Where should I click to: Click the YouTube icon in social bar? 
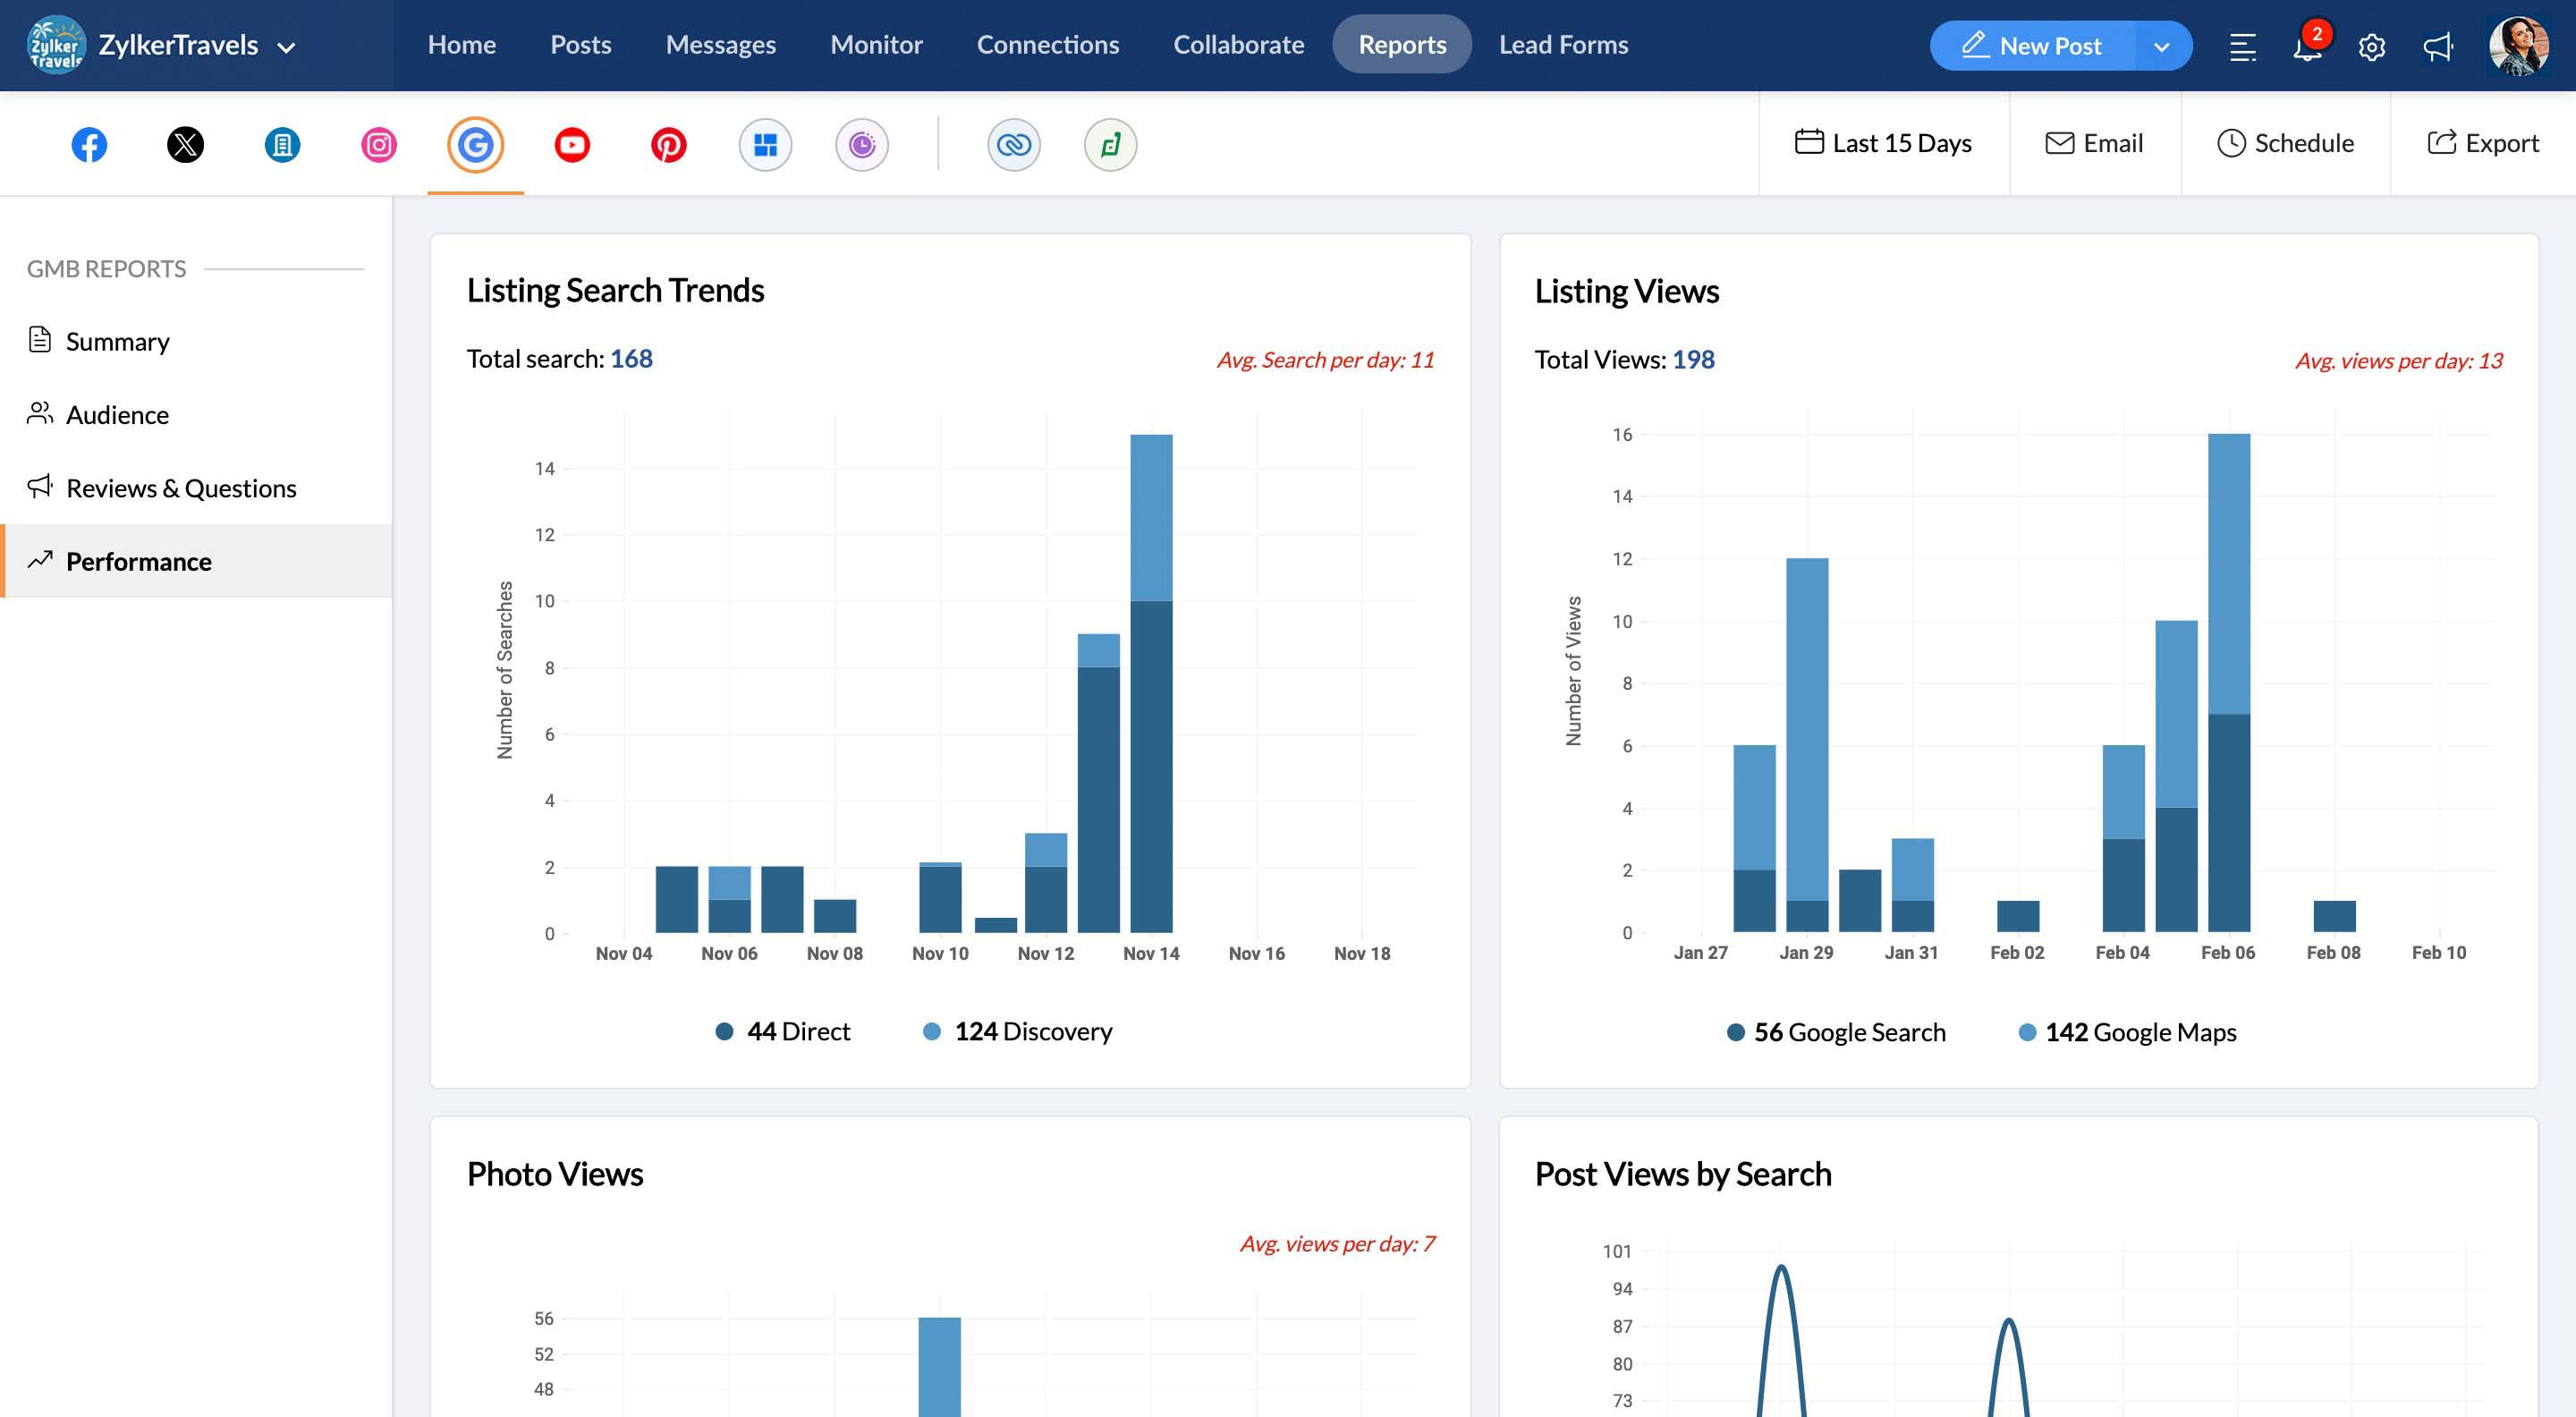point(572,143)
